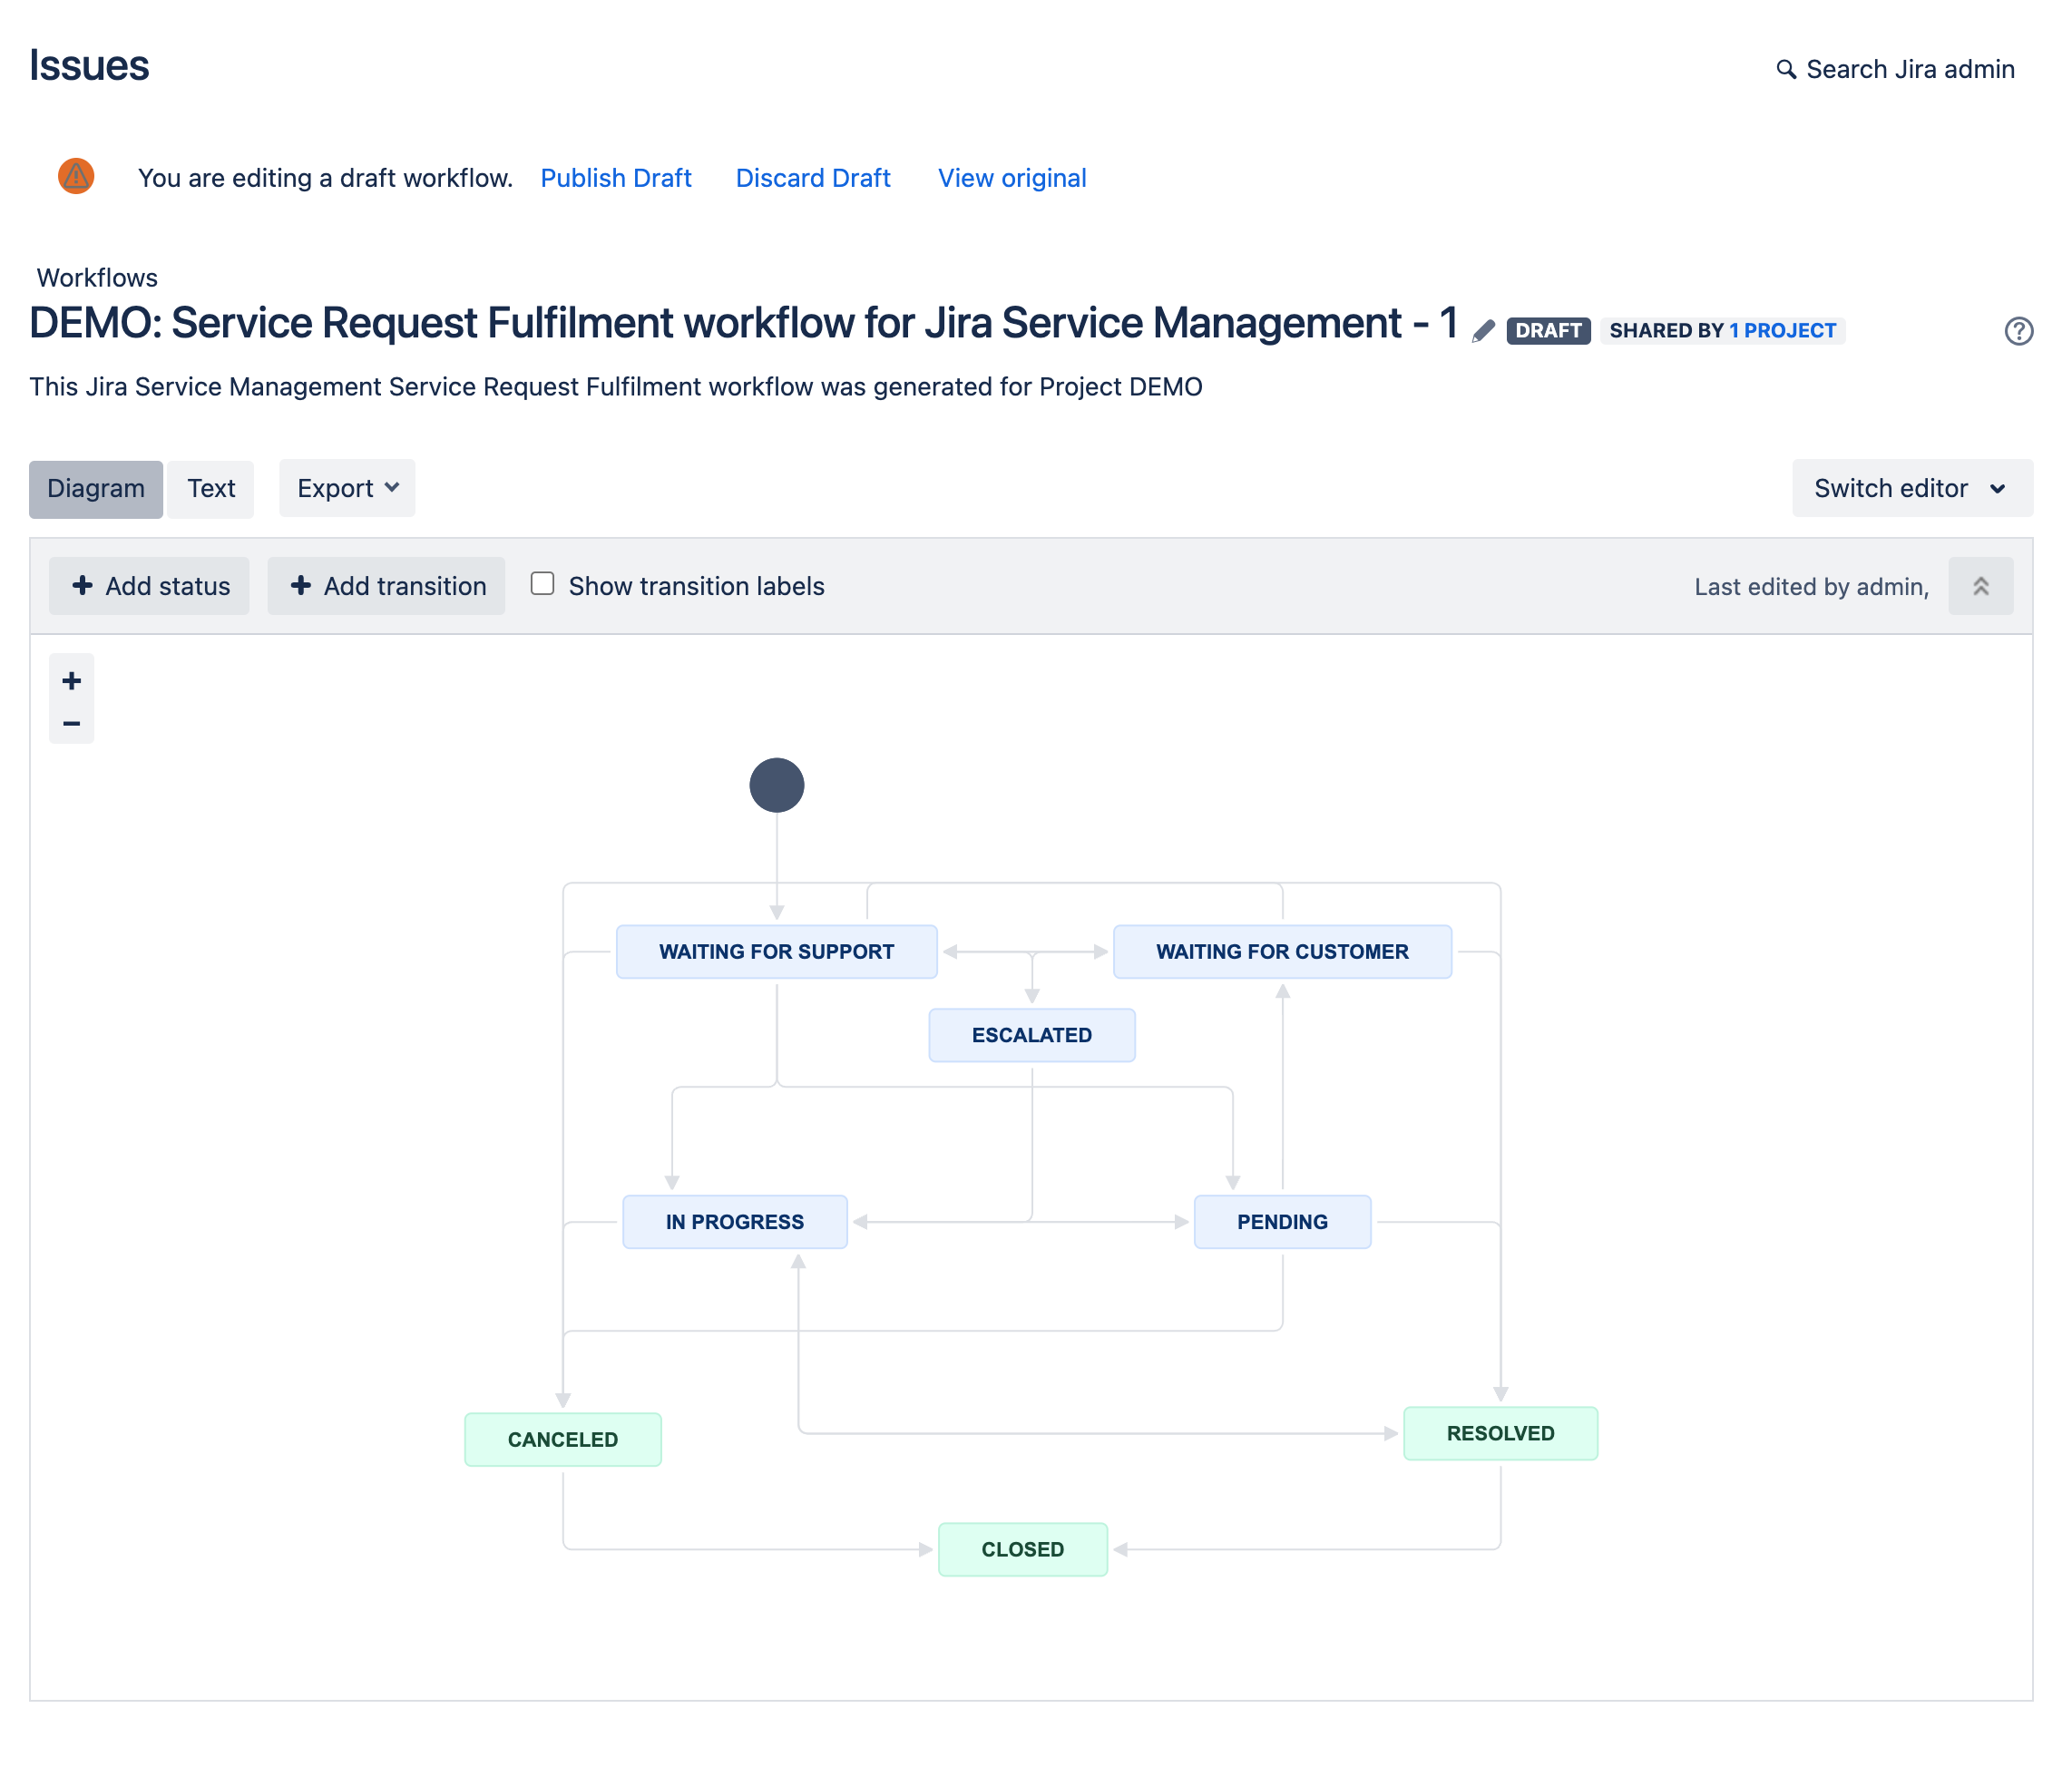Toggle Show transition labels checkbox
Viewport: 2072px width, 1767px height.
click(542, 584)
